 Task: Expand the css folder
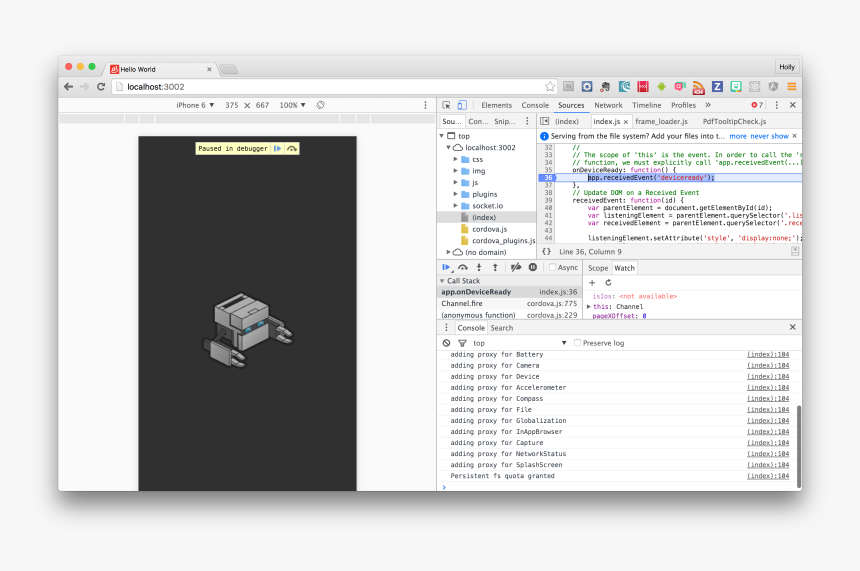(x=455, y=159)
